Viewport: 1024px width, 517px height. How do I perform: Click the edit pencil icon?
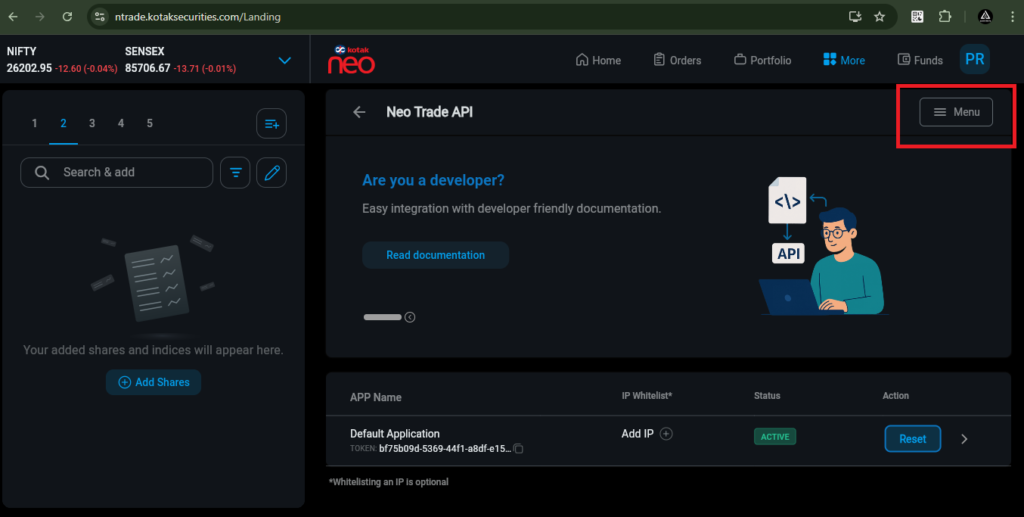pos(271,172)
